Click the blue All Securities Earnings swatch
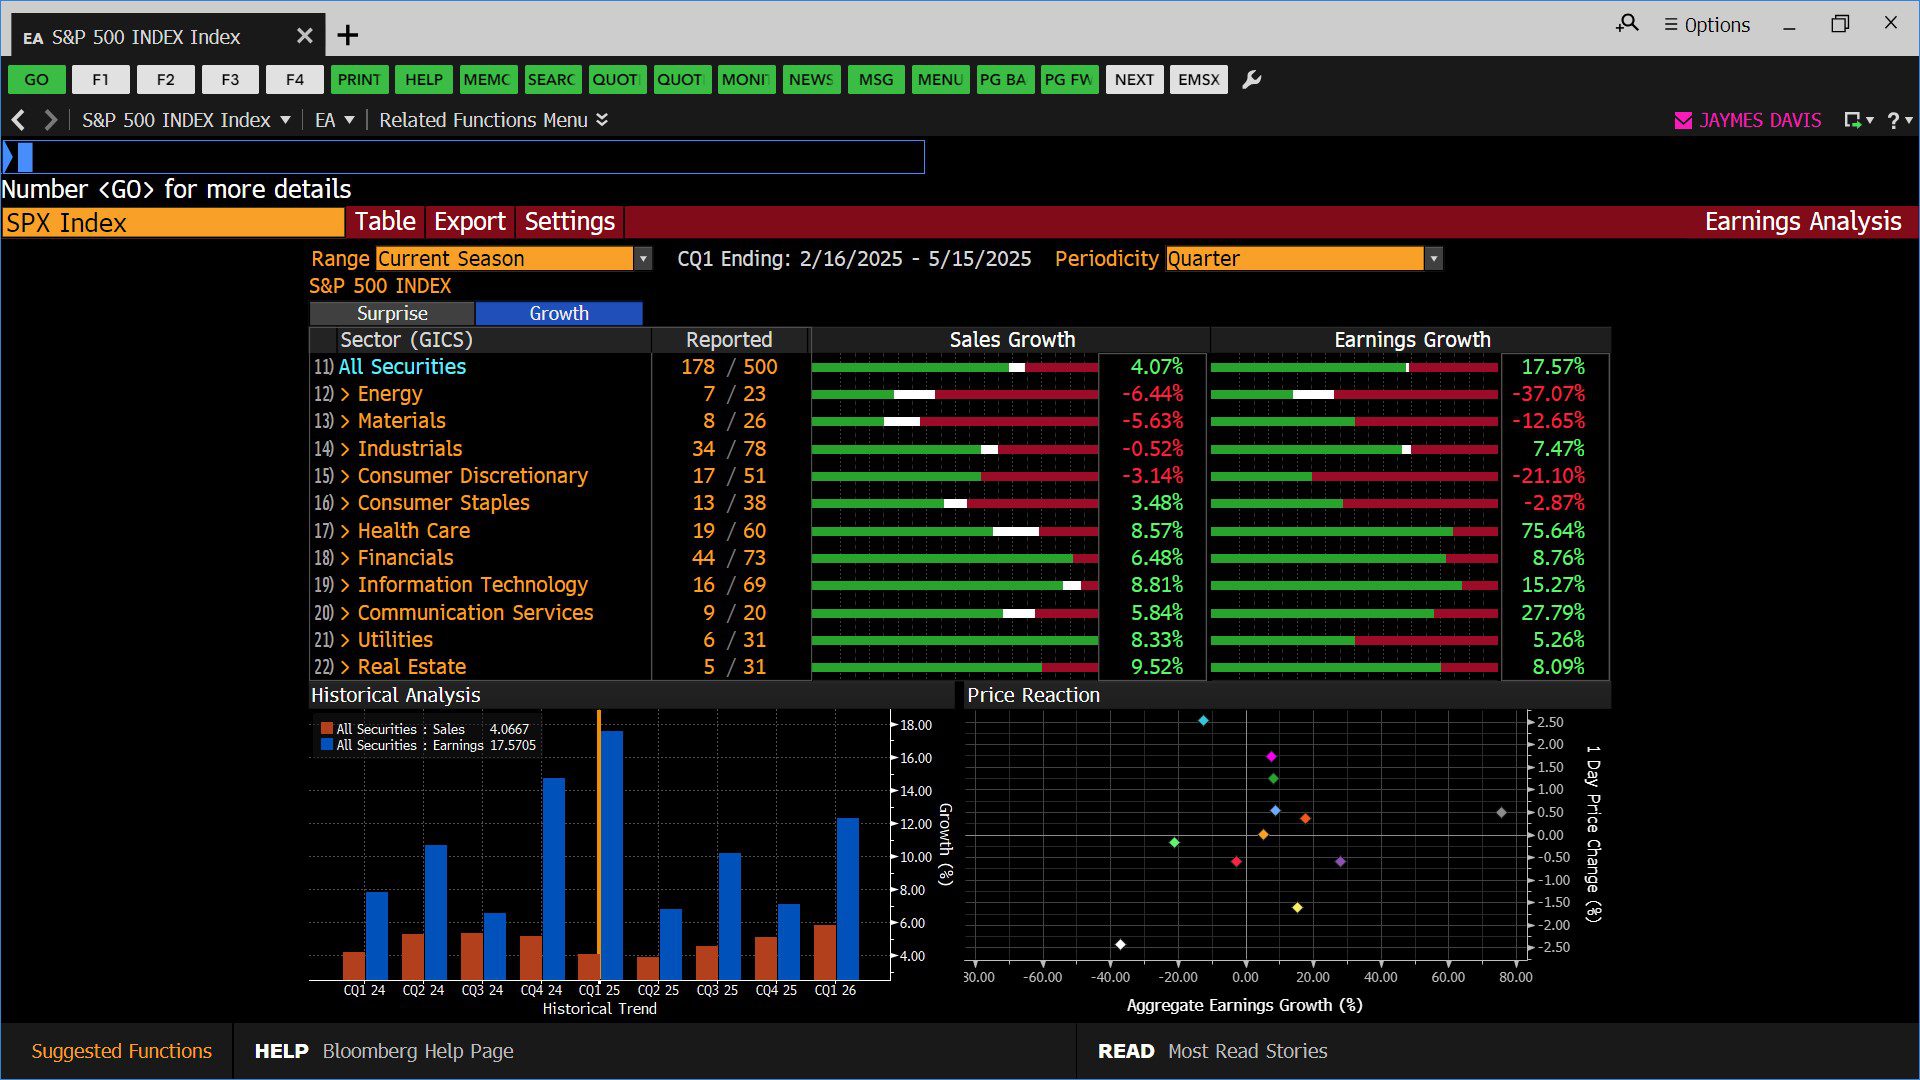 [x=327, y=745]
